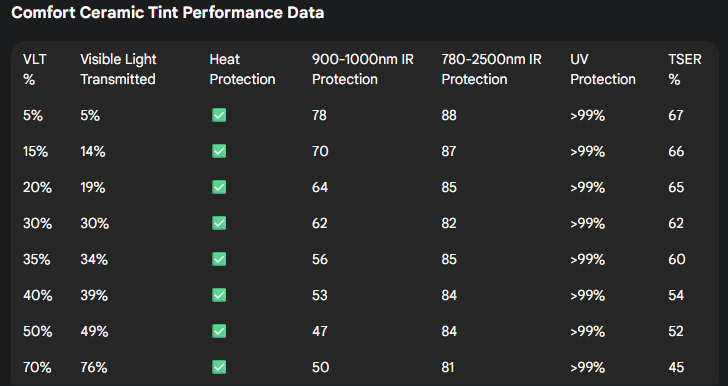The height and width of the screenshot is (386, 728).
Task: Click the VLT % column header
Action: coord(35,69)
